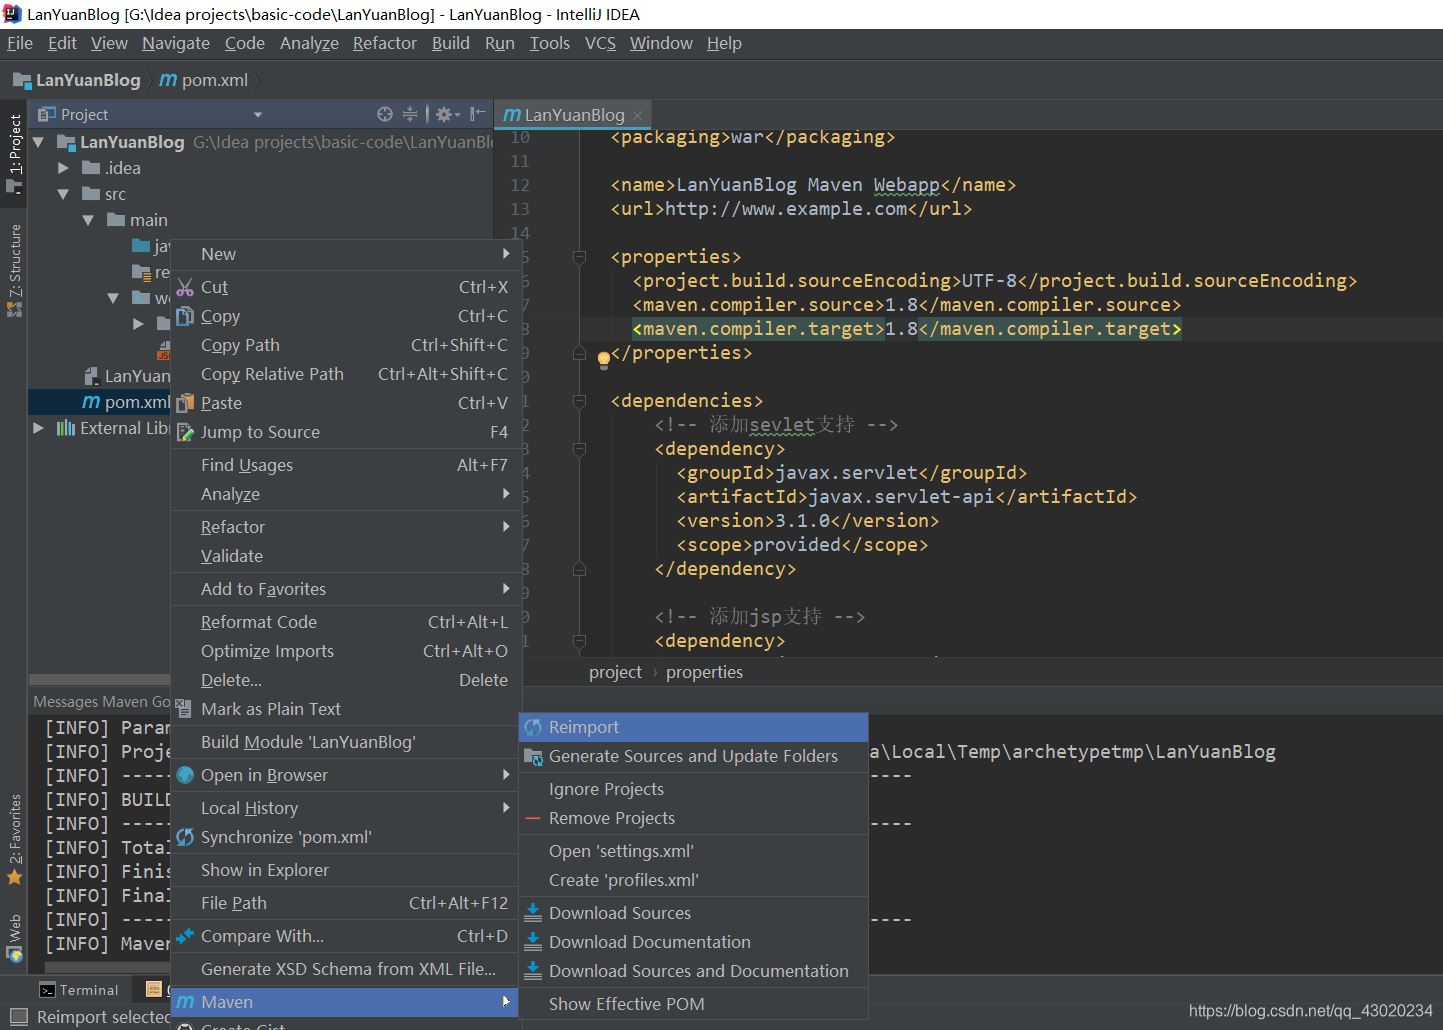Screen dimensions: 1443x1030
Task: Select Create 'profiles.xml'
Action: pyautogui.click(x=693, y=880)
